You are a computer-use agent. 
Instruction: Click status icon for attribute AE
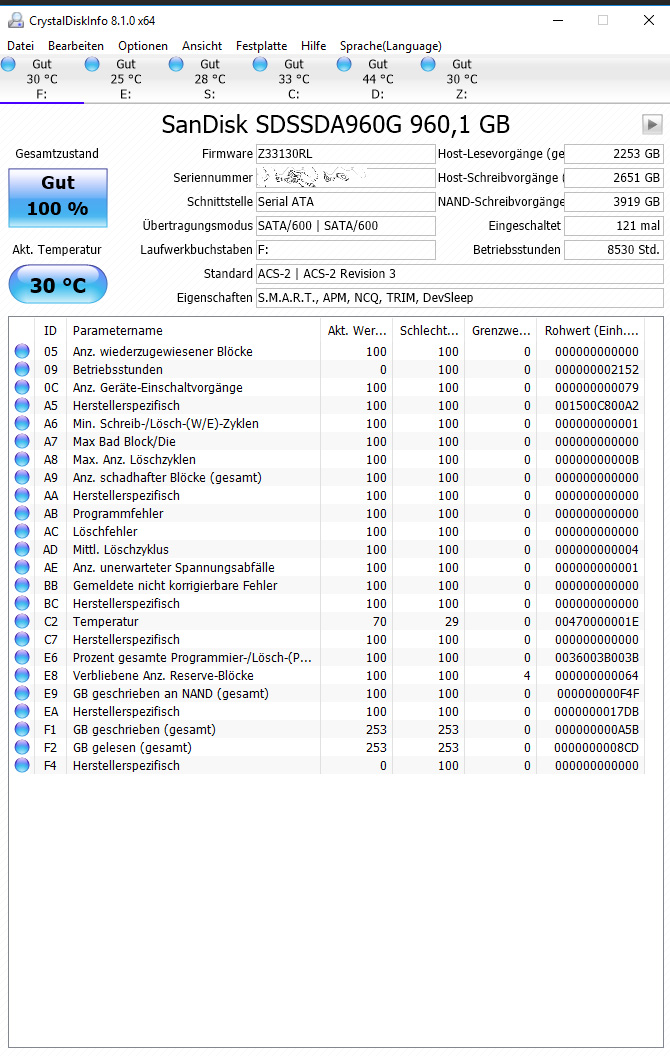coord(22,567)
